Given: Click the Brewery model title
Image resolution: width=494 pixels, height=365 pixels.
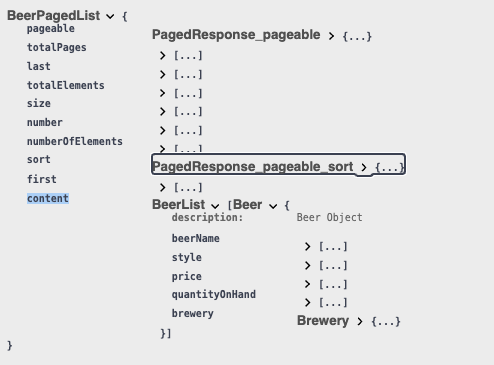Looking at the screenshot, I should point(323,320).
